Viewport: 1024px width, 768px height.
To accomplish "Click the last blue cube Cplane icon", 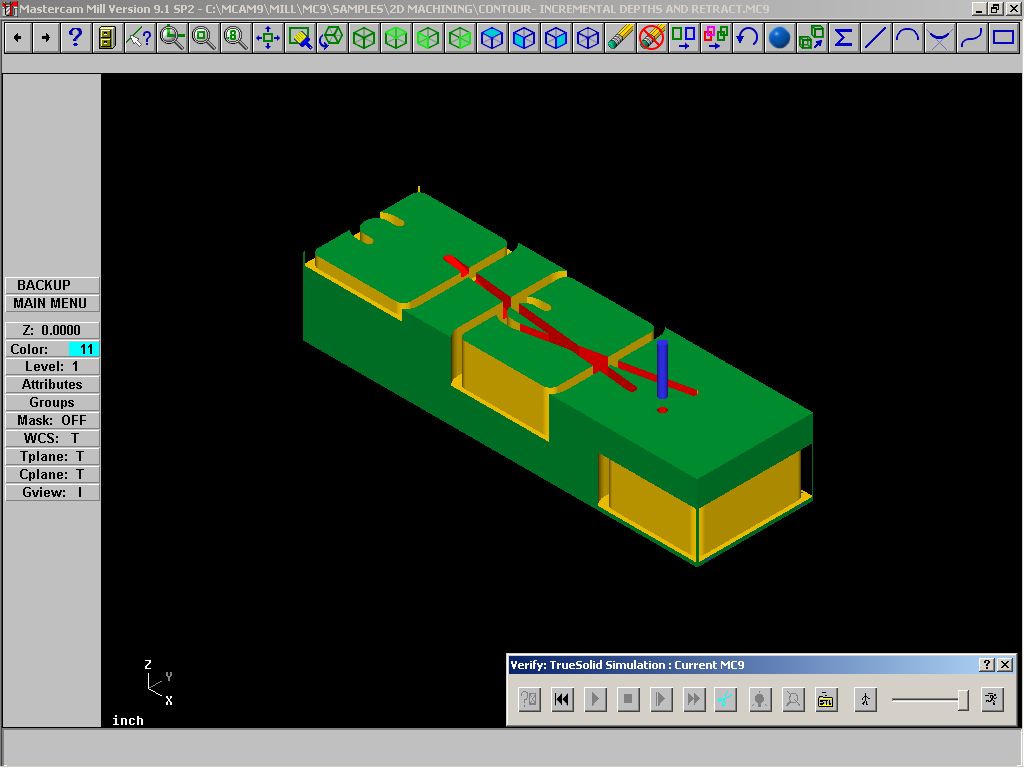I will pyautogui.click(x=588, y=38).
